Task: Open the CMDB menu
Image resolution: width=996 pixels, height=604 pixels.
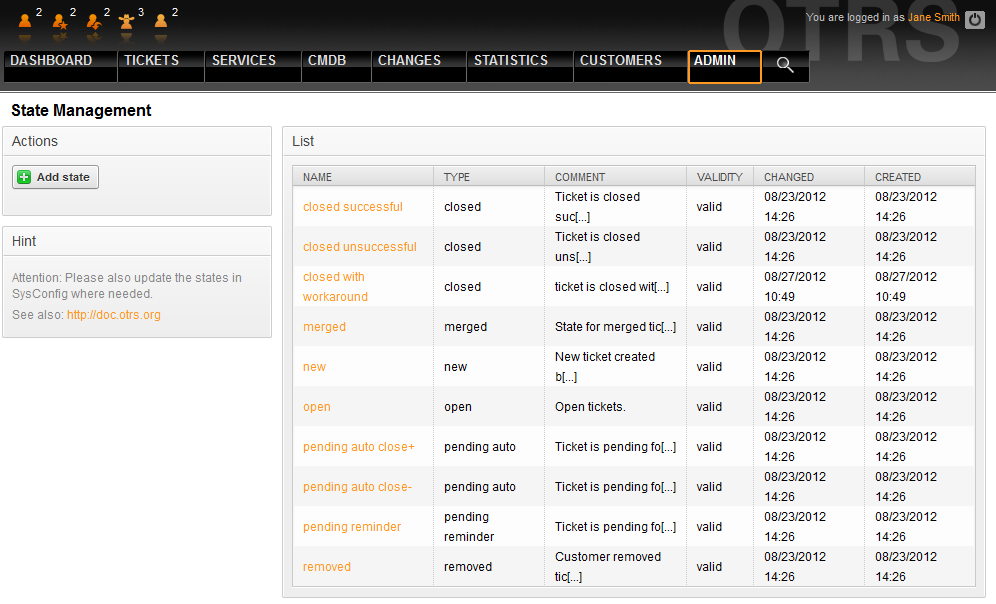Action: (327, 61)
